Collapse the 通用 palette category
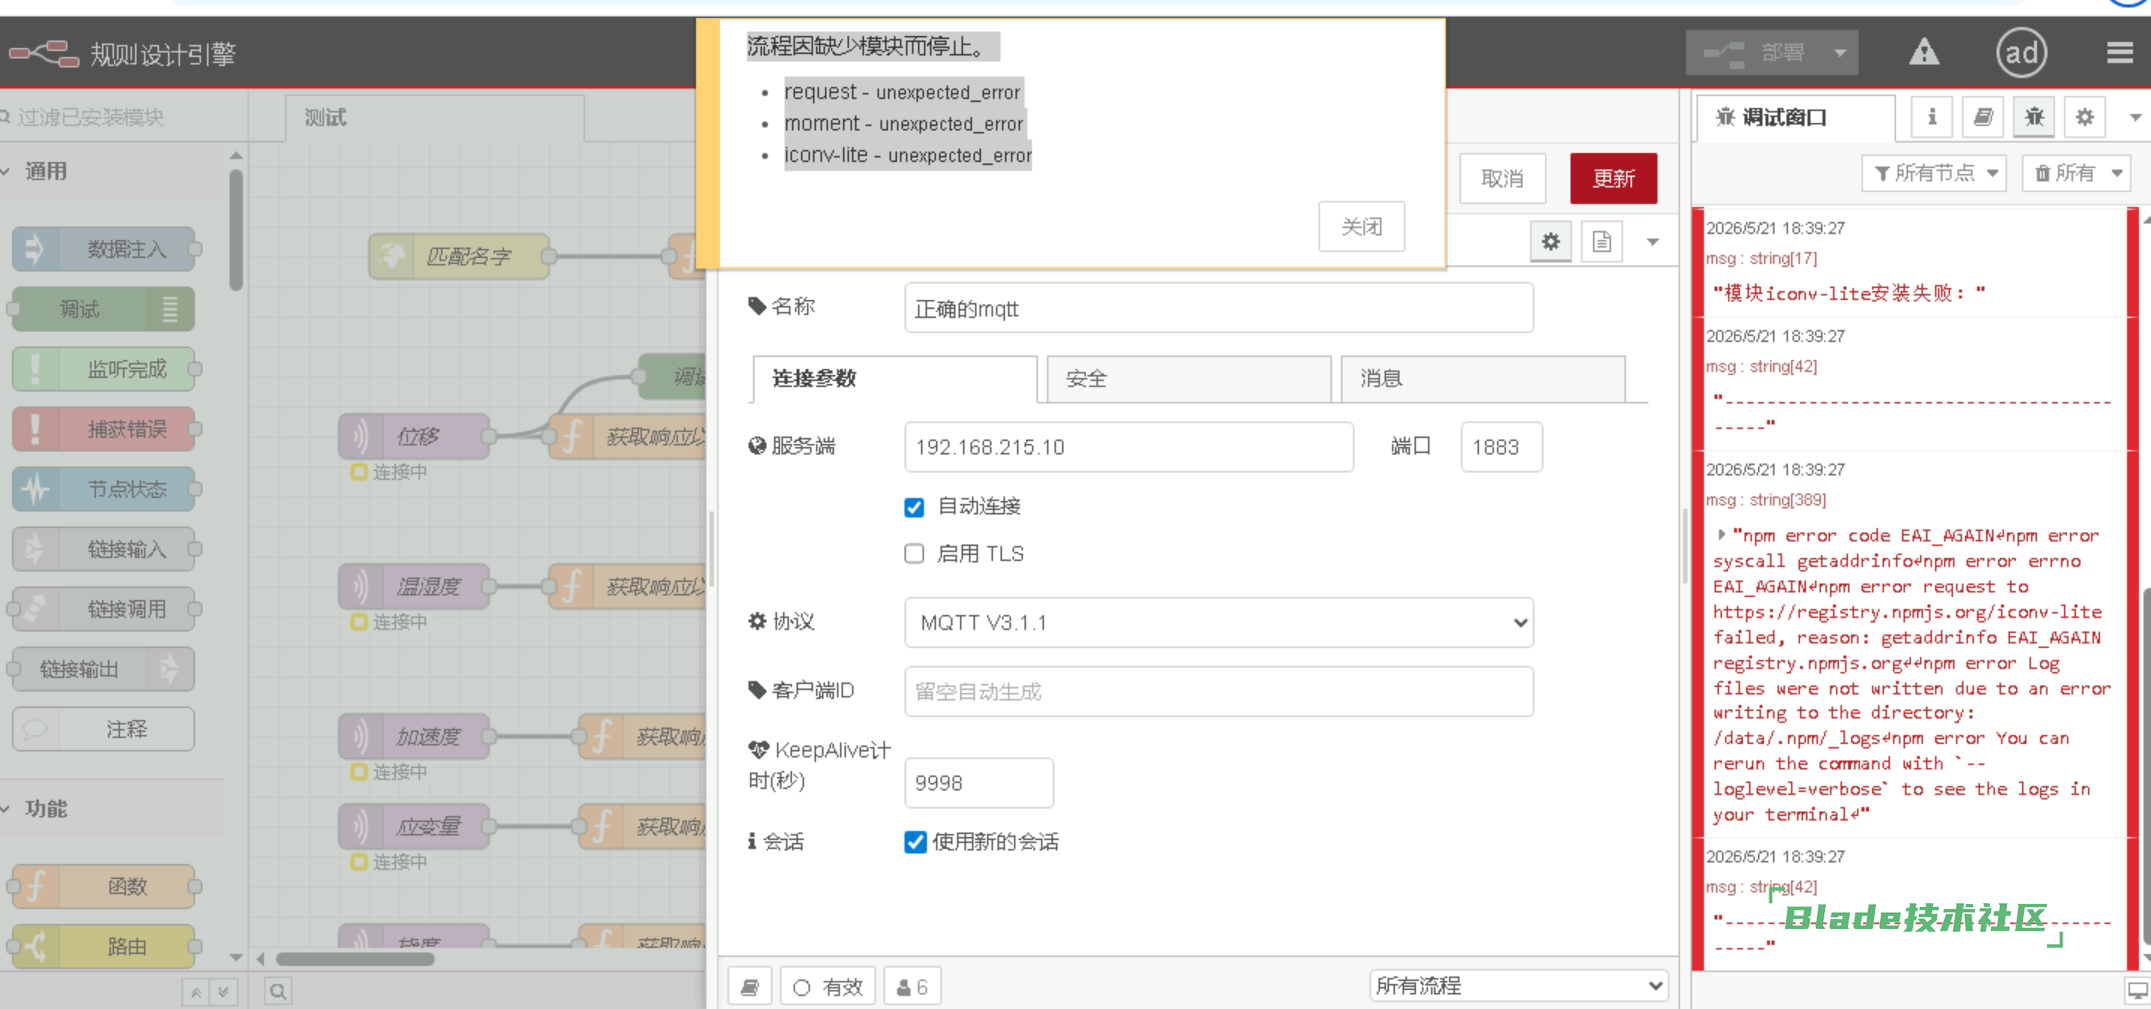 click(44, 171)
